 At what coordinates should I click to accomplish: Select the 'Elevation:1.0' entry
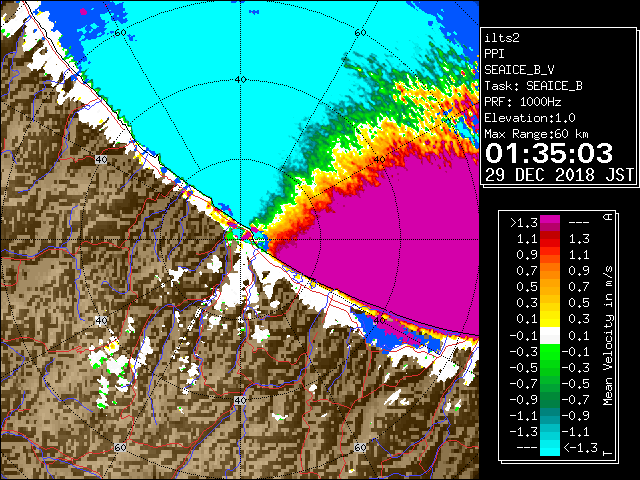coord(530,118)
